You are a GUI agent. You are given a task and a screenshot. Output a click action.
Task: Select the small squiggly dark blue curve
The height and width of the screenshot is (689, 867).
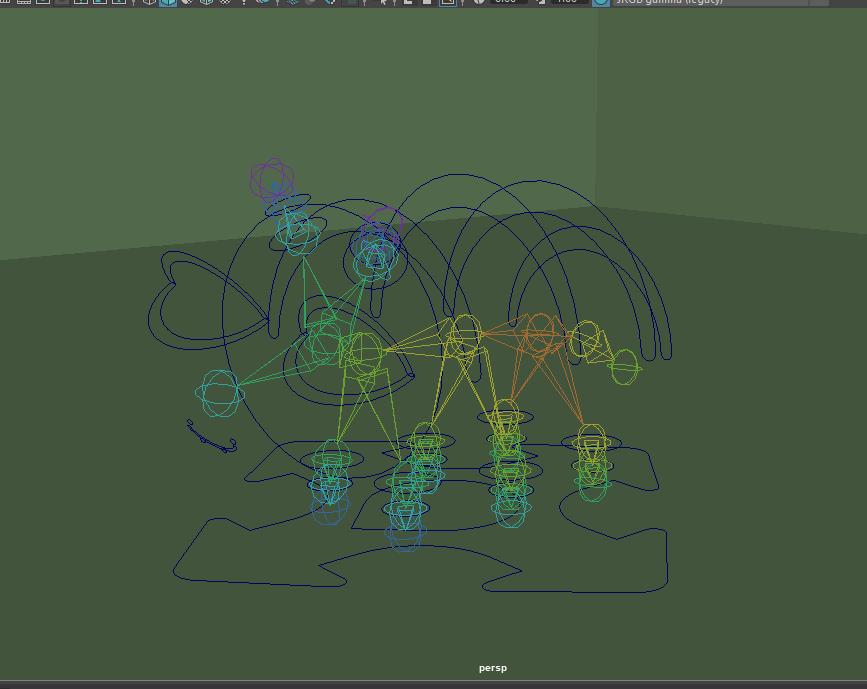211,437
